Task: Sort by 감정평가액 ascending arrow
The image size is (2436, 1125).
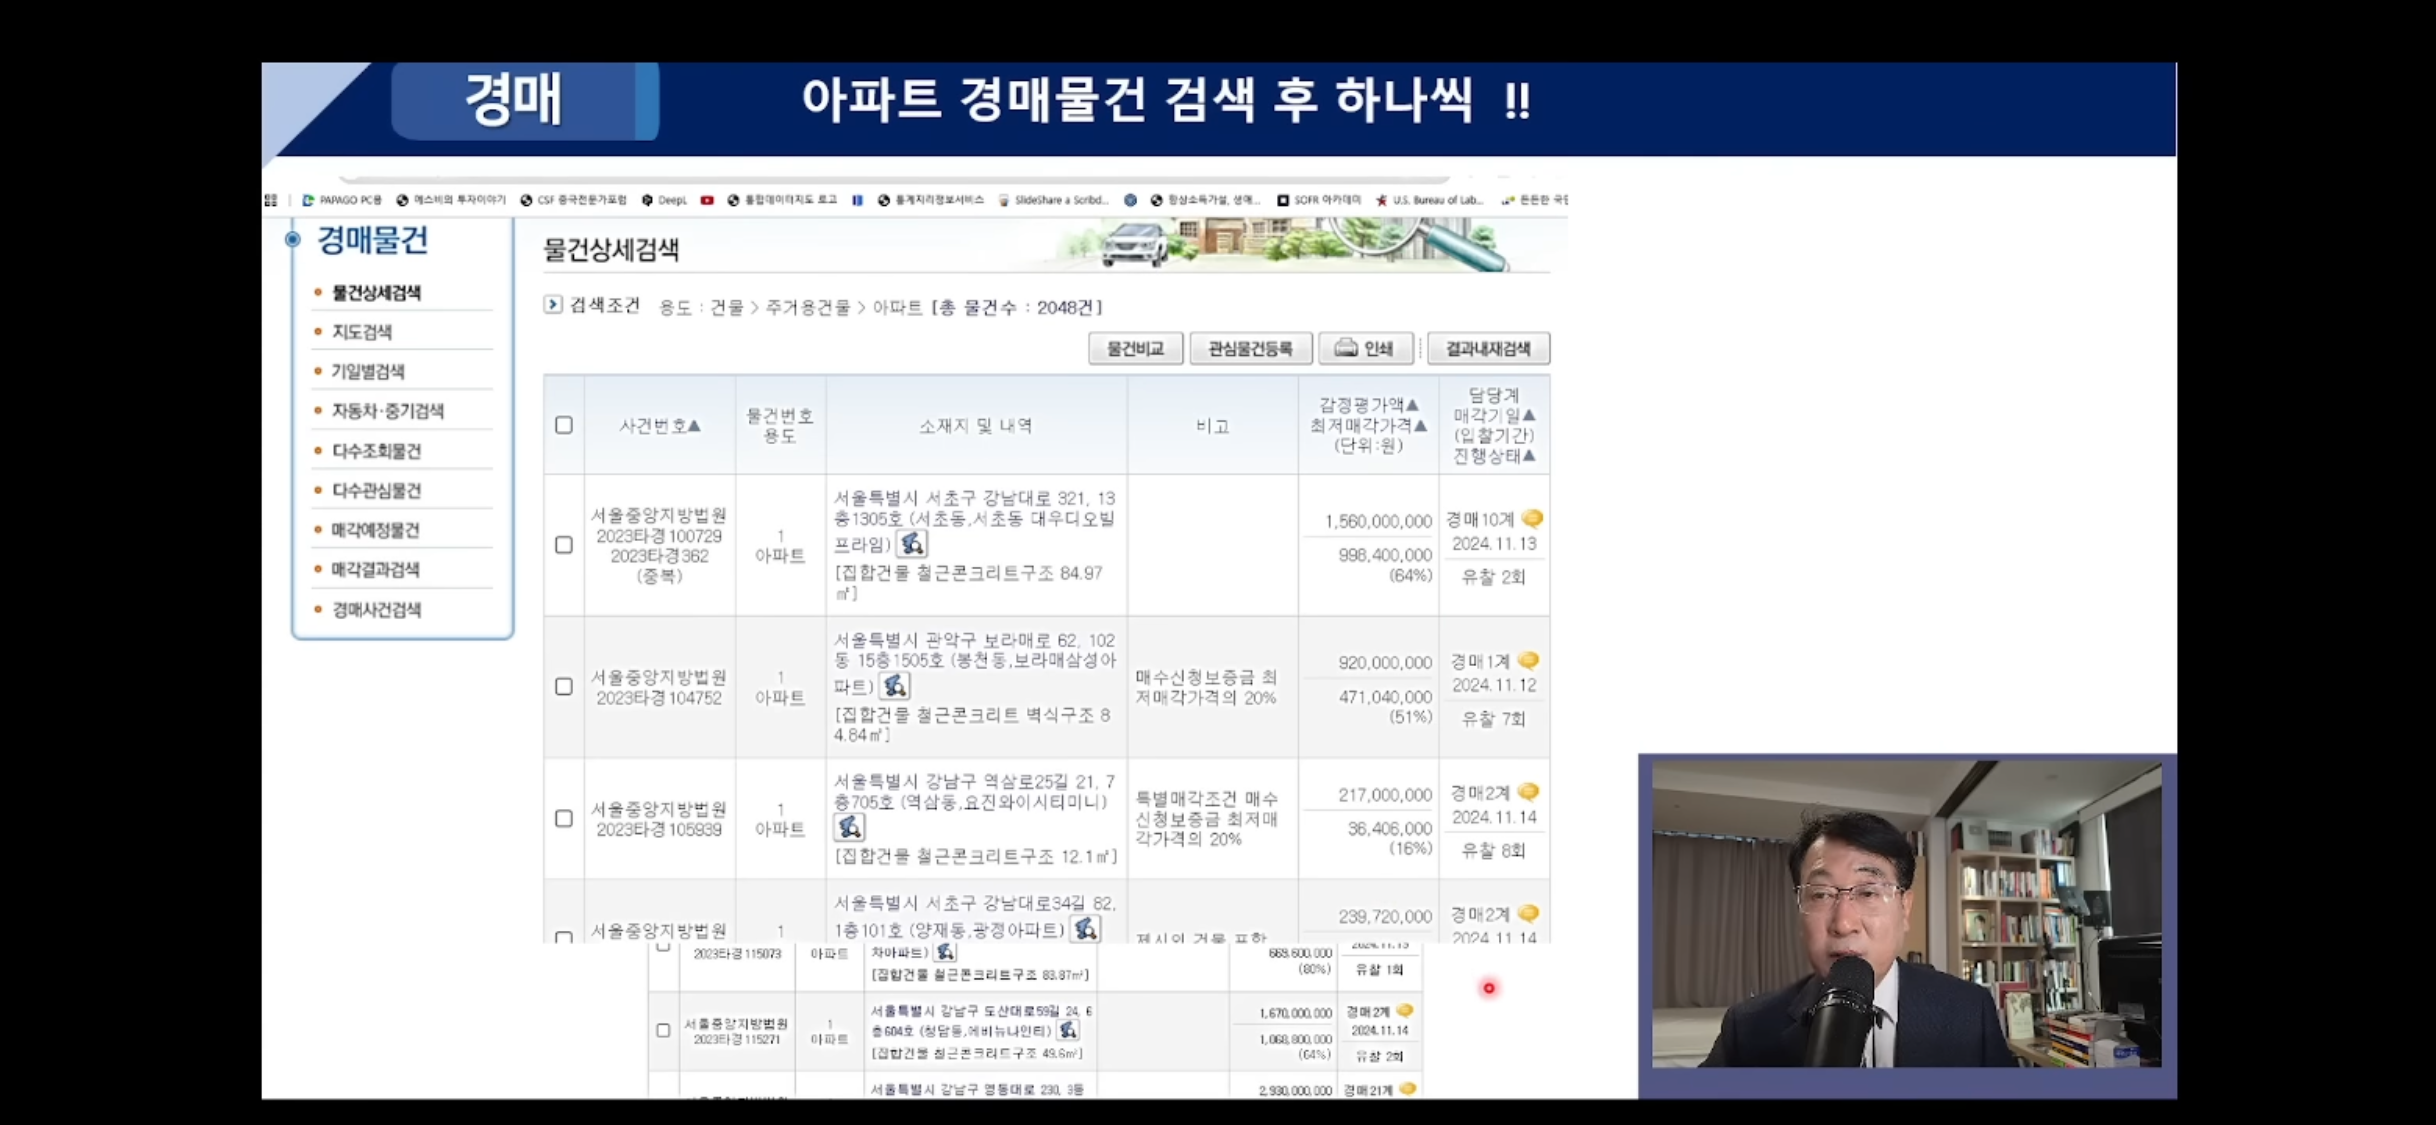Action: pos(1412,405)
